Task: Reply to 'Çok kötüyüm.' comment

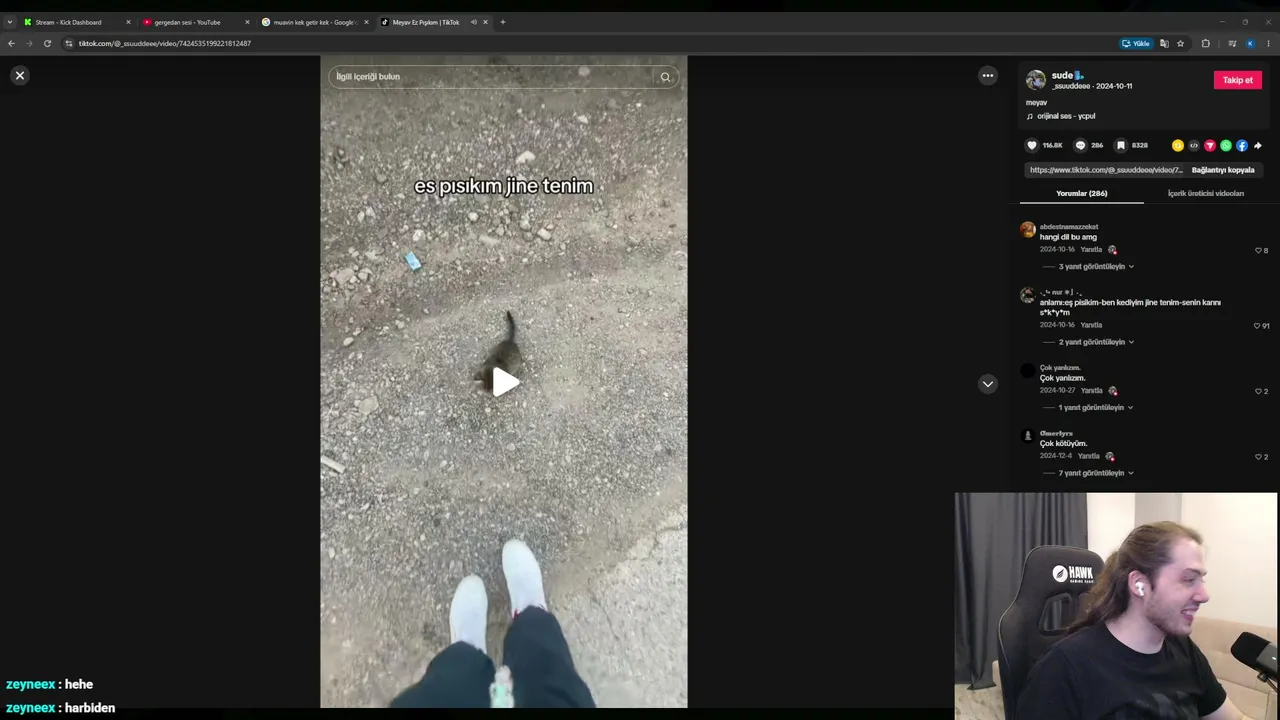Action: coord(1089,456)
